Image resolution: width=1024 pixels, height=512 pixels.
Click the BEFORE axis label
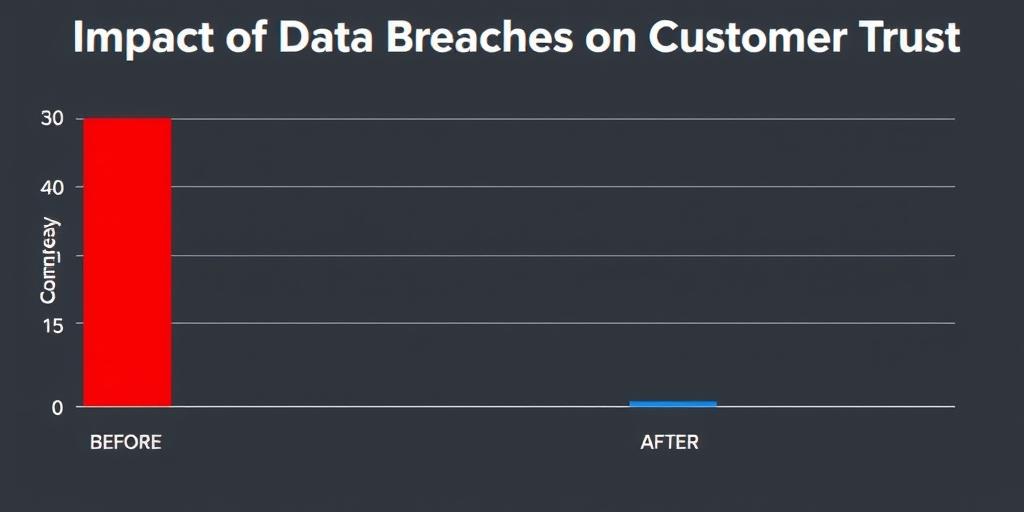[126, 442]
